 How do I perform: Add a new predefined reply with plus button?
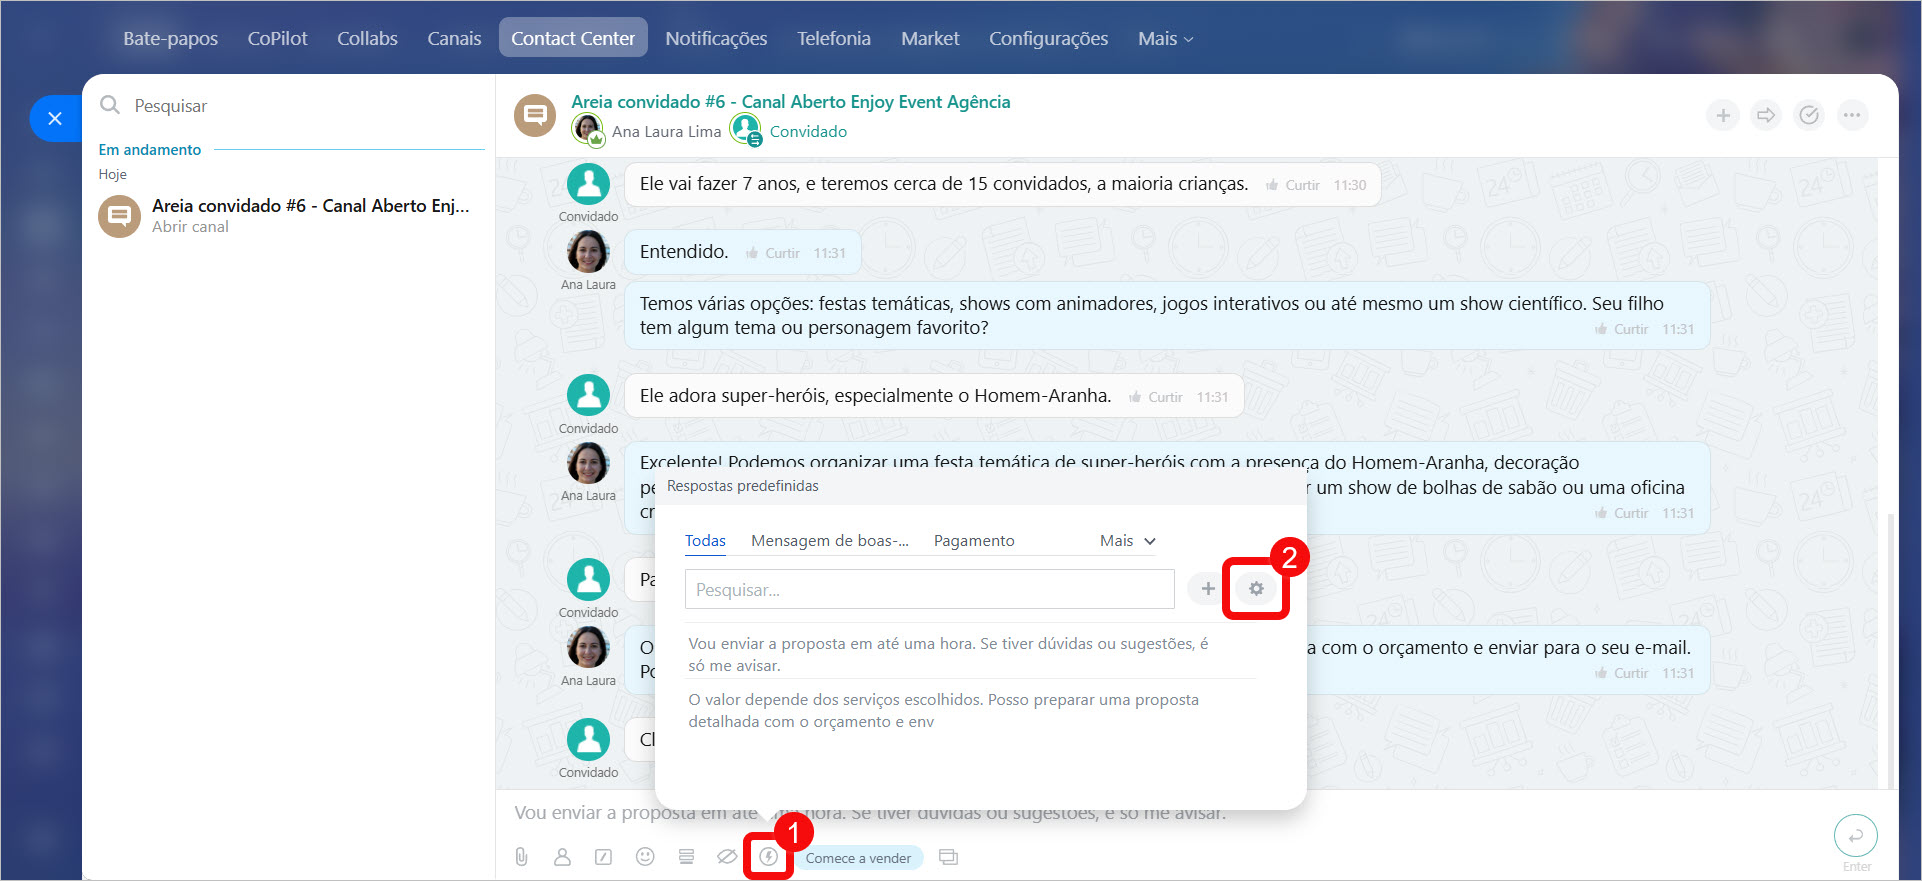pos(1208,589)
